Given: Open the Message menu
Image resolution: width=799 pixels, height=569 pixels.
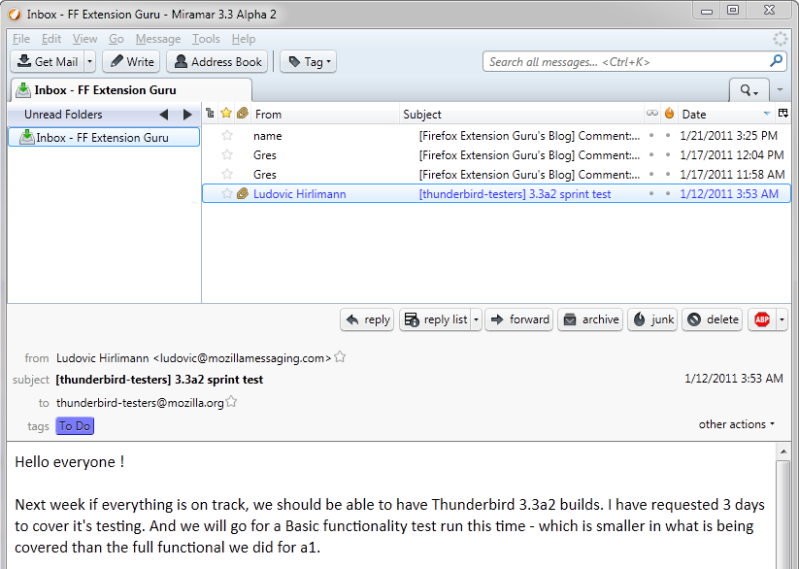Looking at the screenshot, I should pyautogui.click(x=158, y=39).
